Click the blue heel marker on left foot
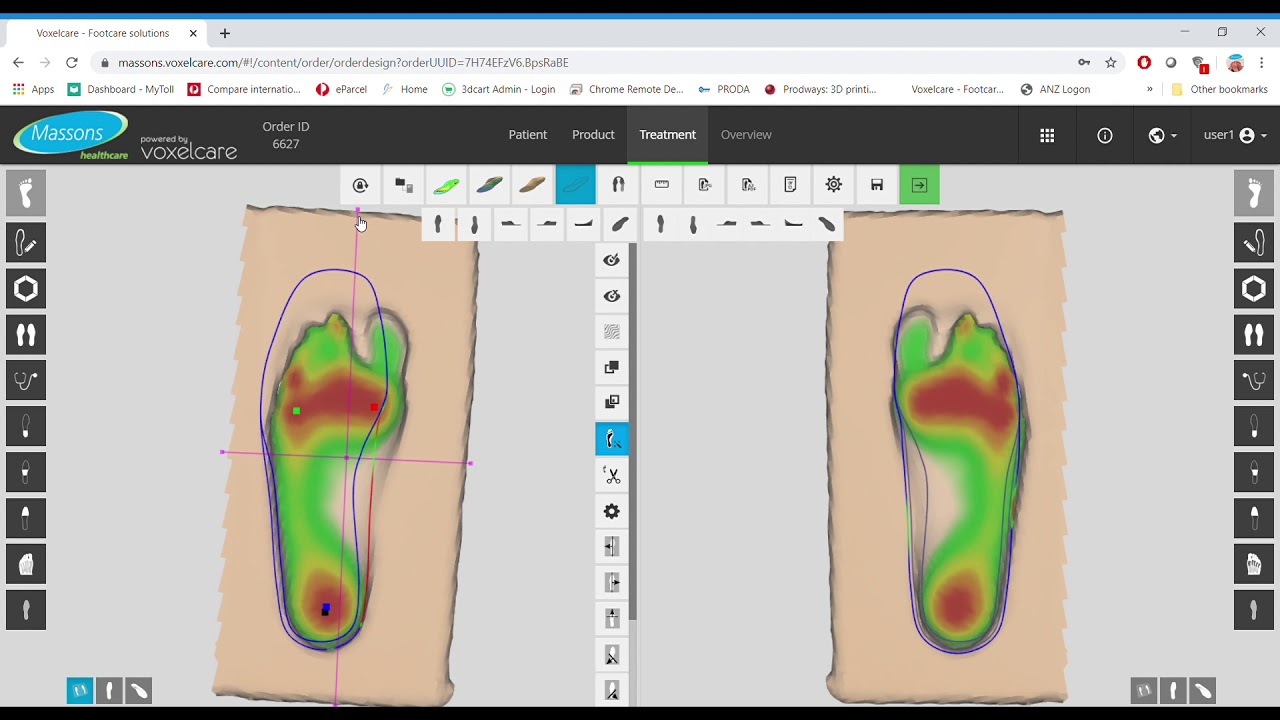The width and height of the screenshot is (1280, 720). coord(326,608)
